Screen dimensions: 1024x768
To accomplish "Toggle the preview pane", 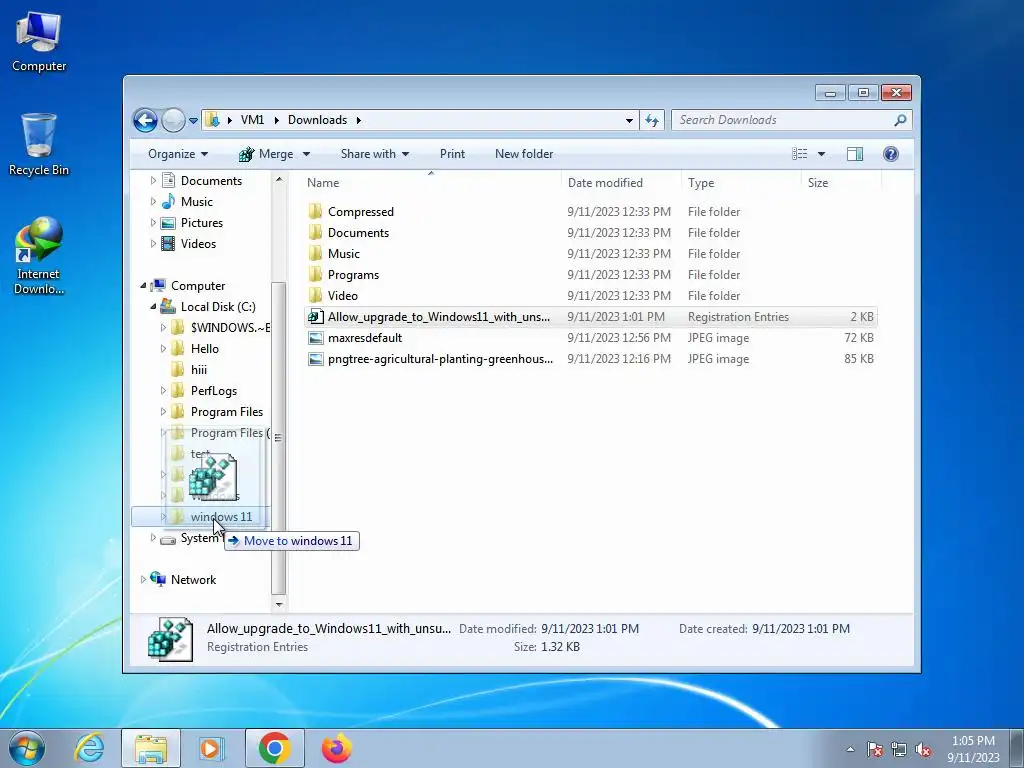I will point(855,154).
